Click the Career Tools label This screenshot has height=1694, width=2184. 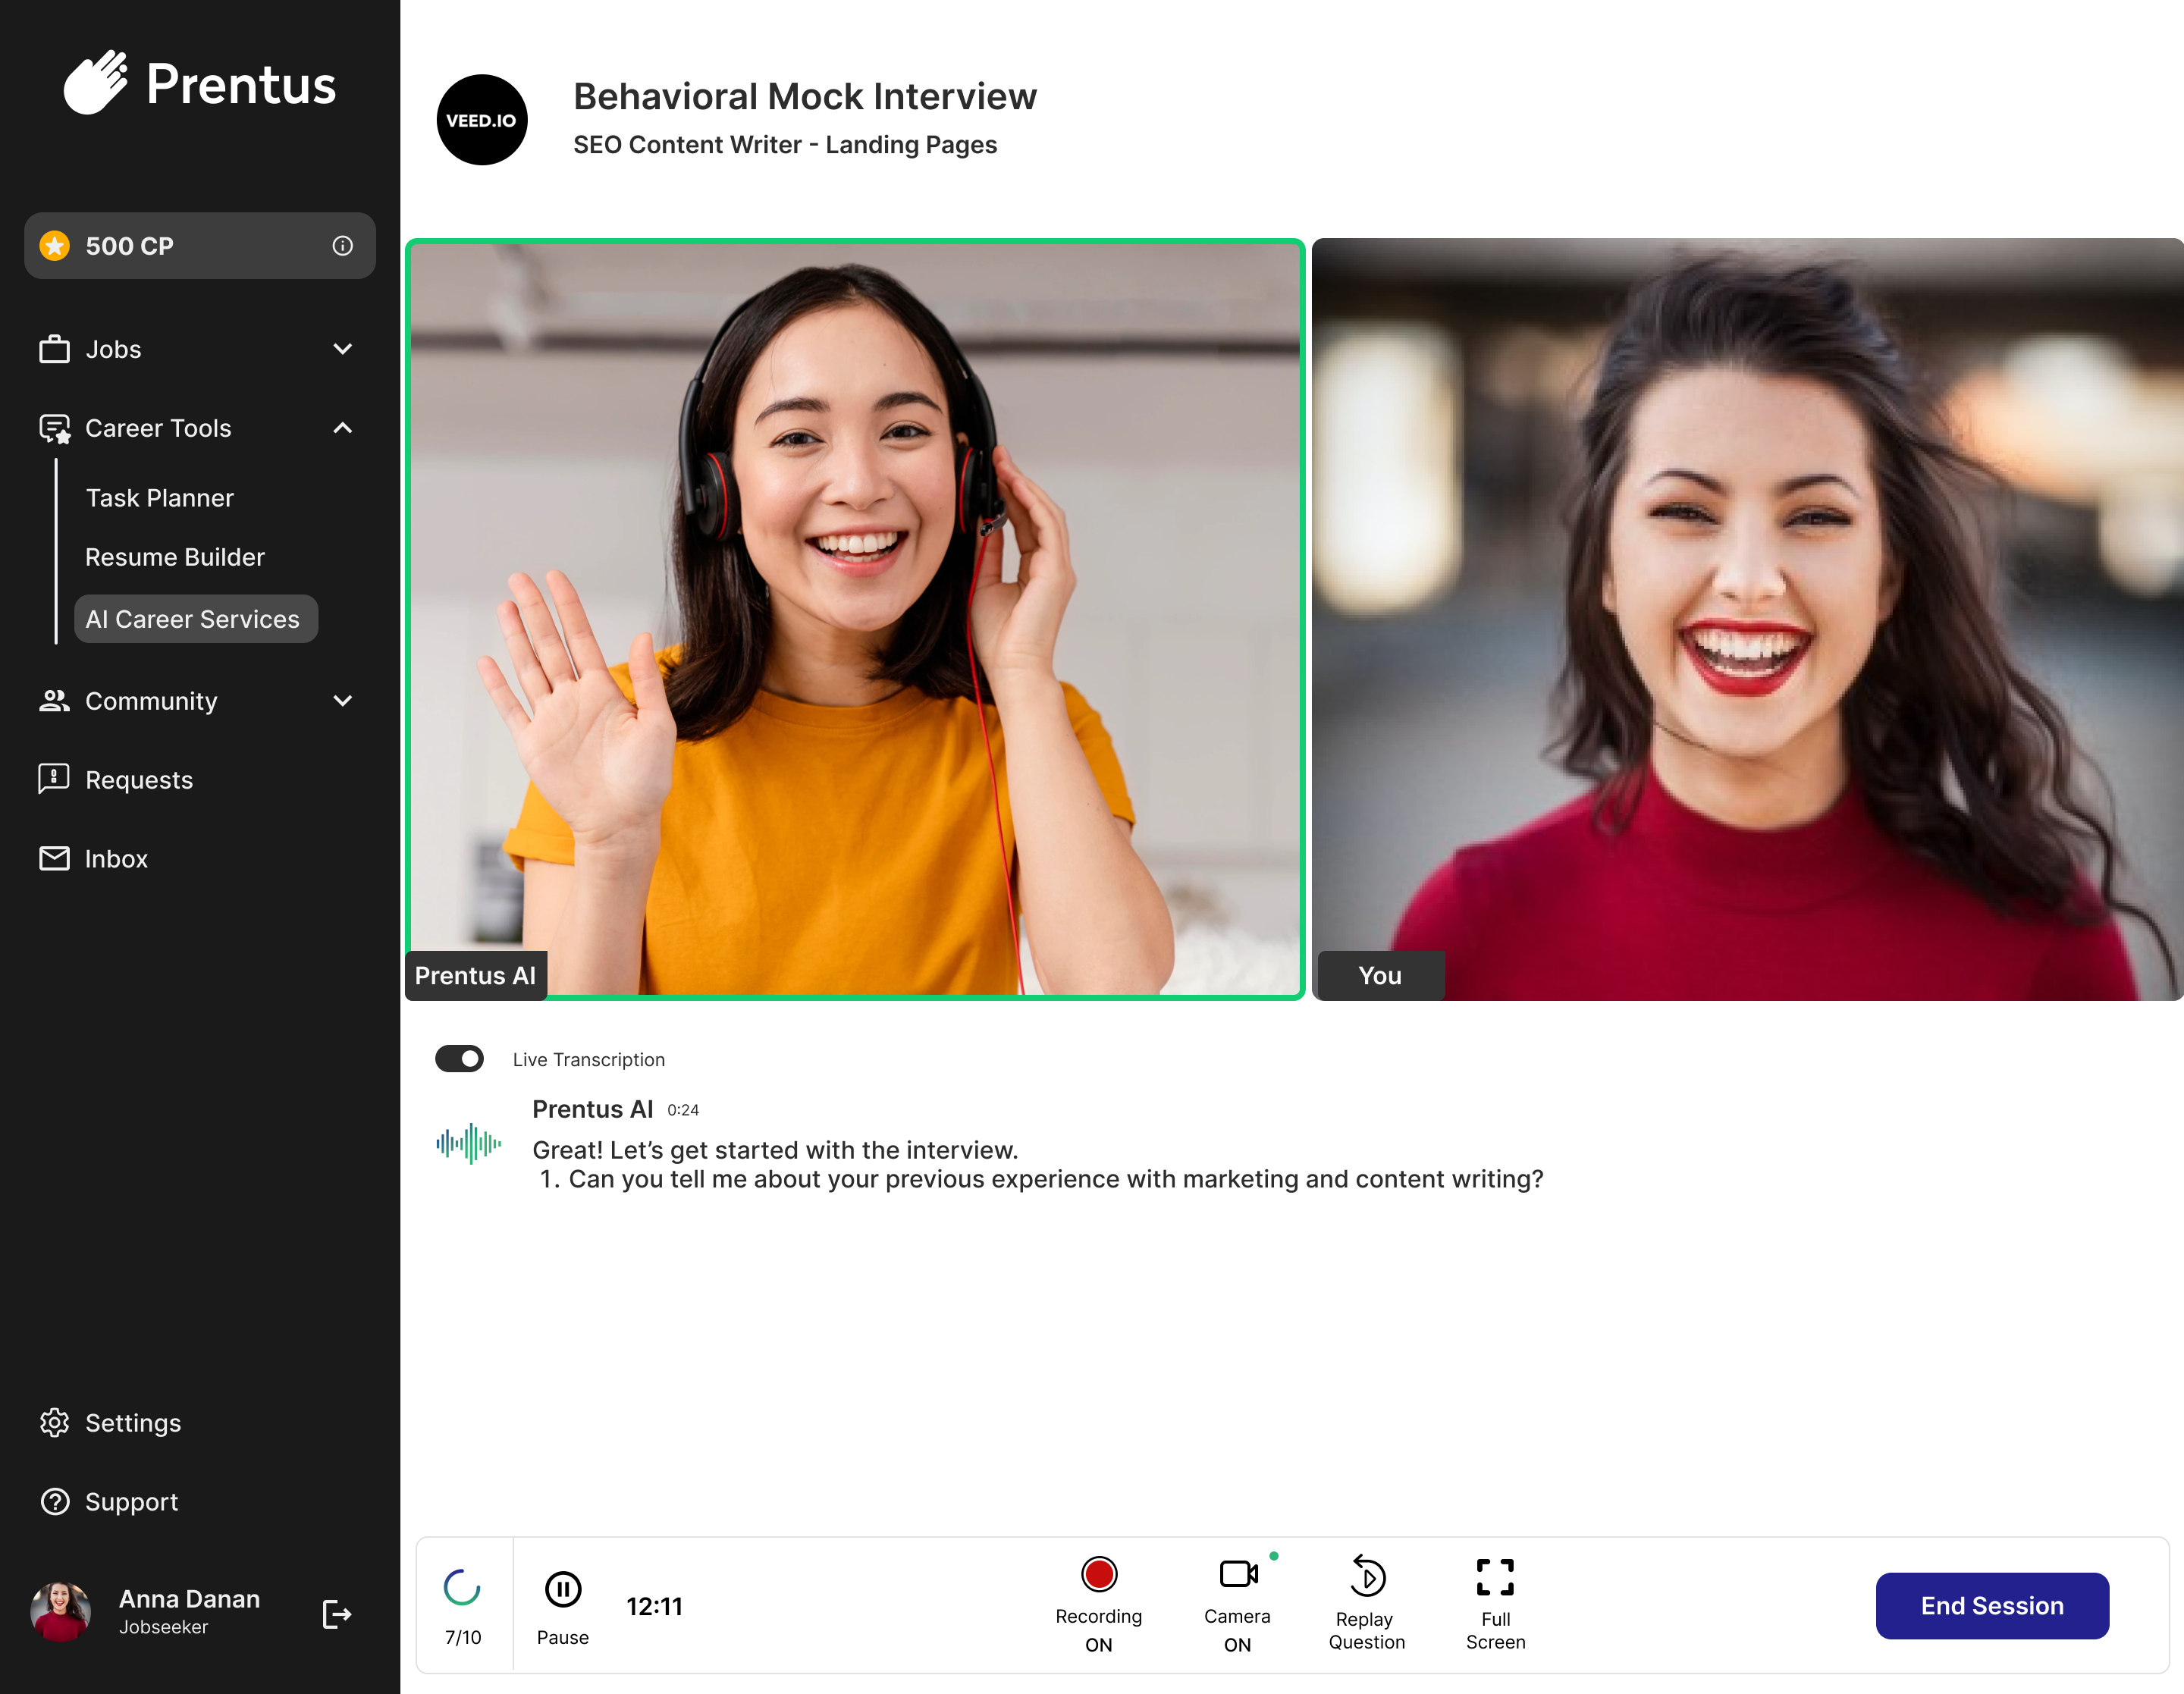coord(158,428)
